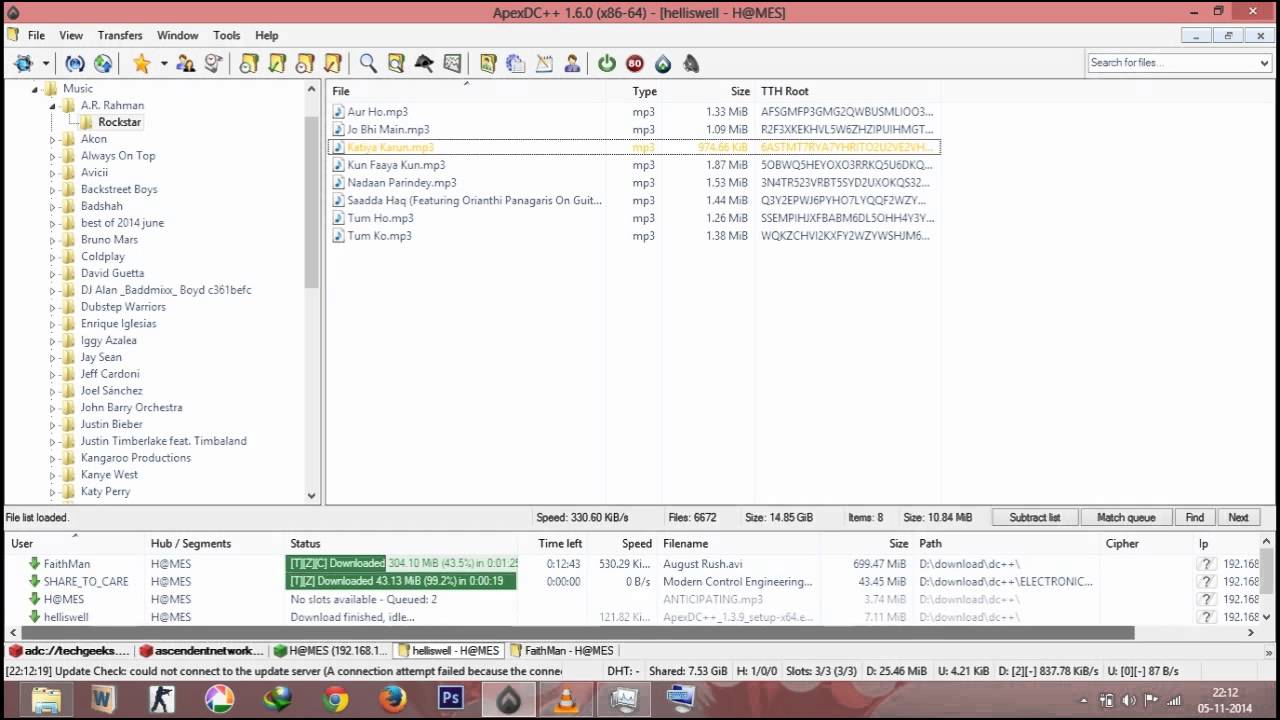Select the August Rush.avi transfer filename
The width and height of the screenshot is (1280, 720).
coord(703,564)
